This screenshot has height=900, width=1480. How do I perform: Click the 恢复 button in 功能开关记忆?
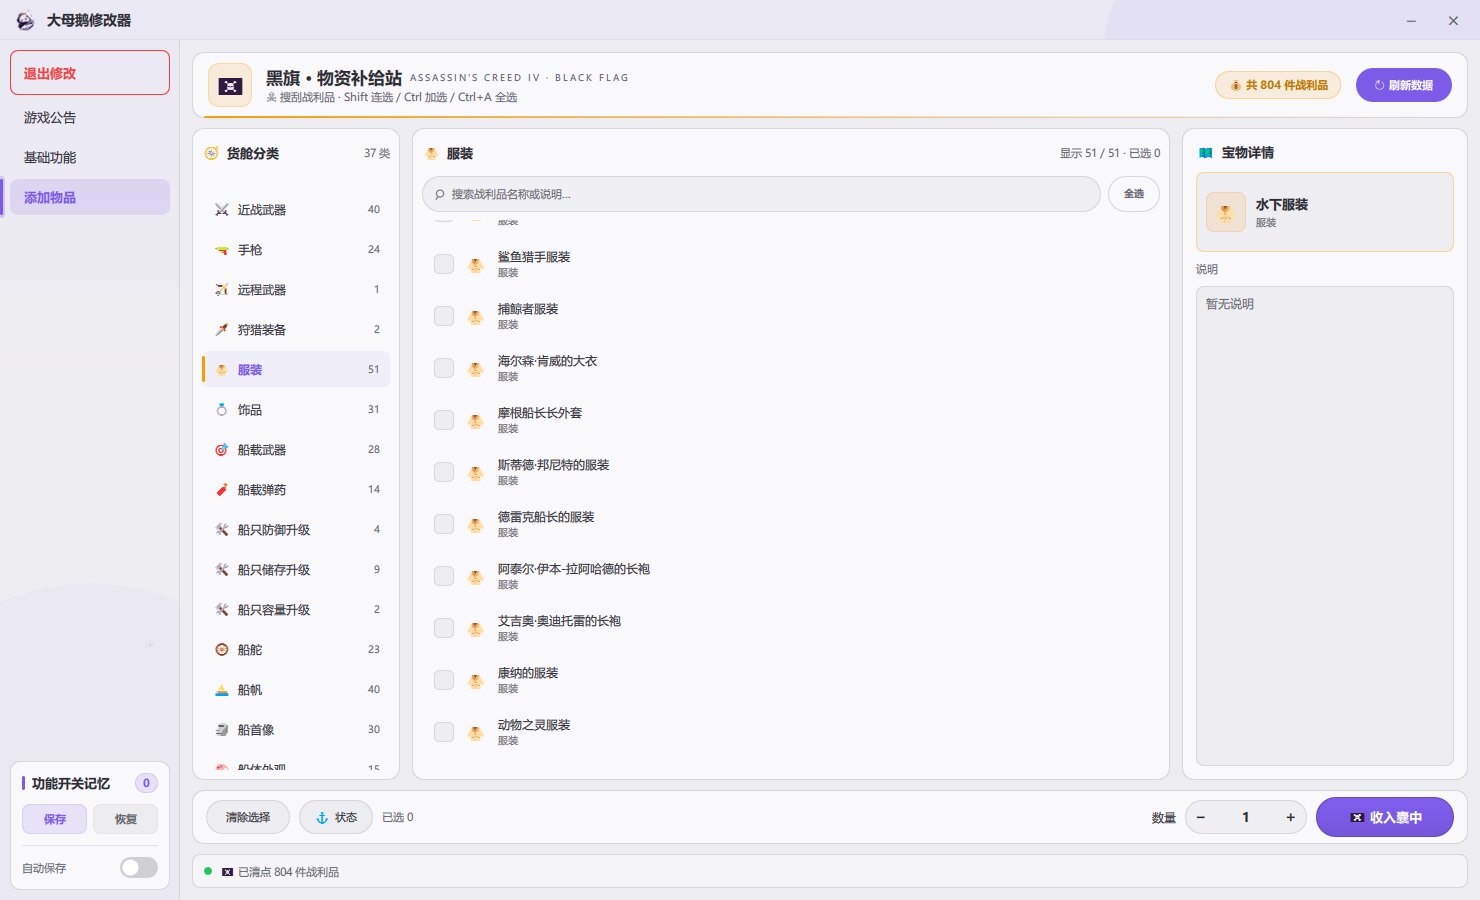[125, 819]
